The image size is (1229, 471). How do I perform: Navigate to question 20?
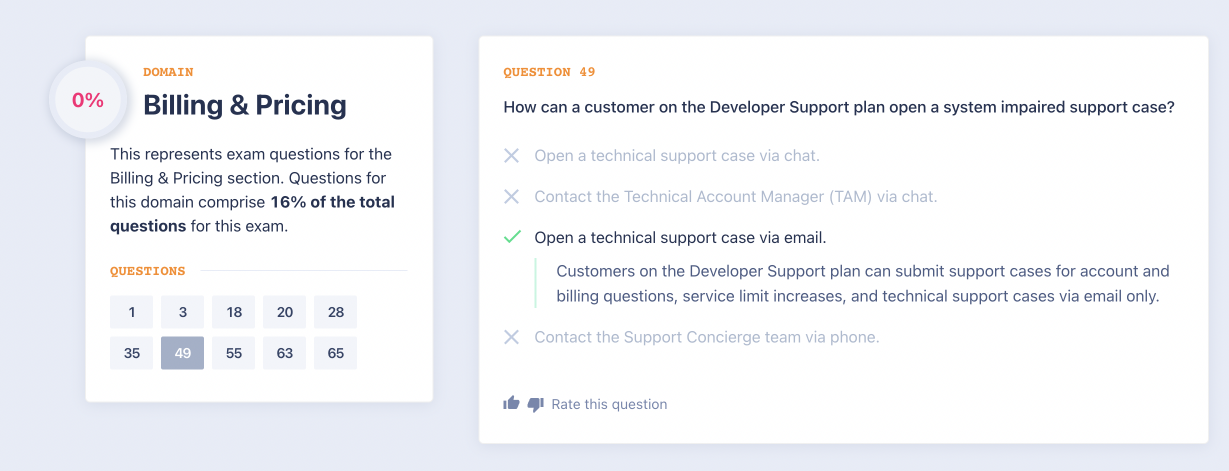click(285, 312)
